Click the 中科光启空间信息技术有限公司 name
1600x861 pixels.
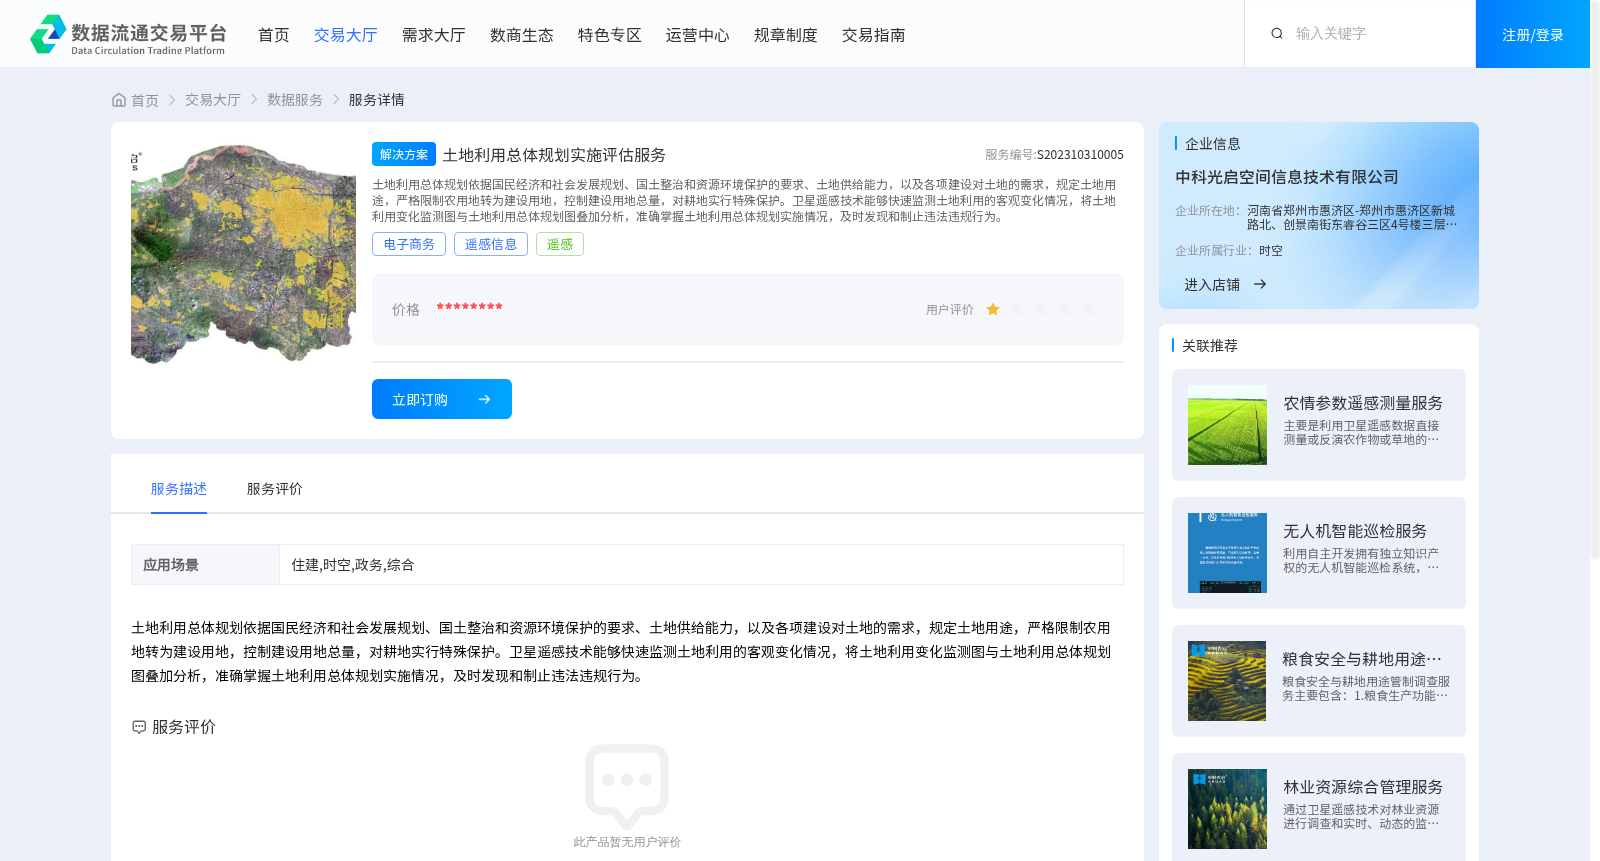pyautogui.click(x=1287, y=177)
